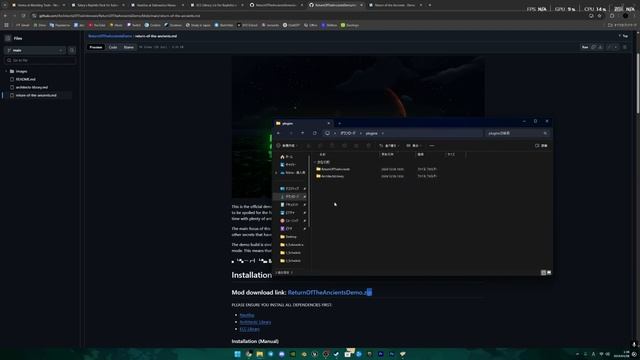640x360 pixels.
Task: Sort by date modified column header
Action: point(387,154)
